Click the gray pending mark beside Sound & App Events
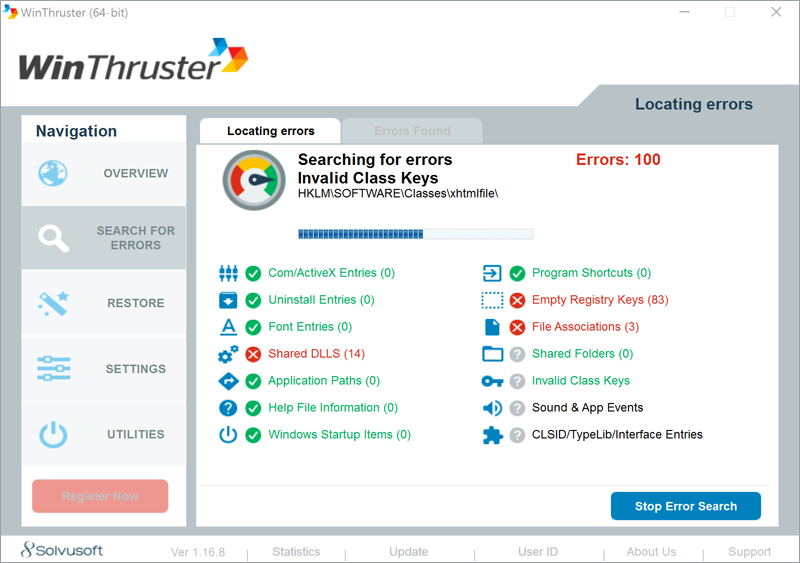This screenshot has height=563, width=800. point(517,408)
